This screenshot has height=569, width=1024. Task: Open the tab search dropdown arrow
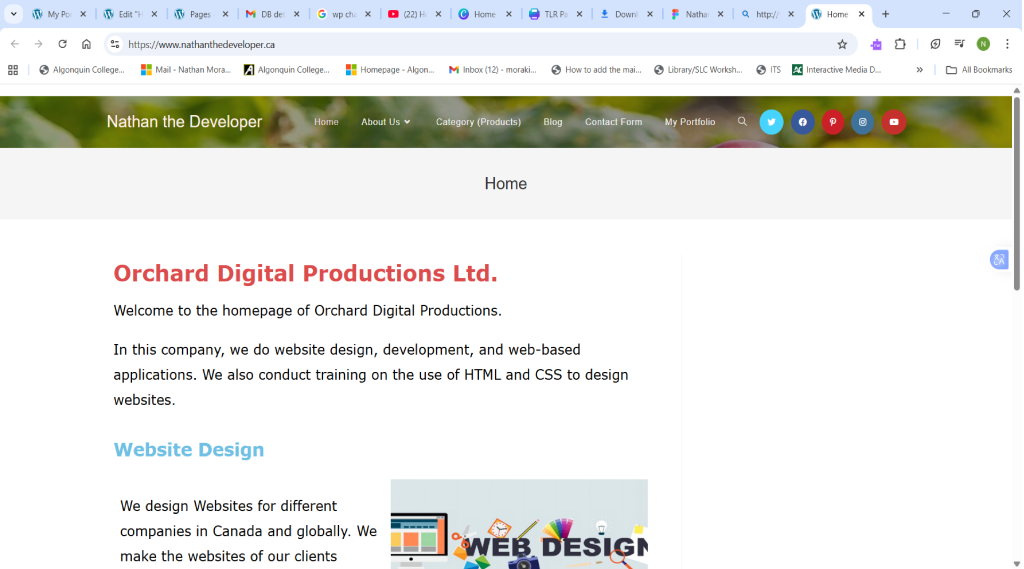(x=14, y=14)
